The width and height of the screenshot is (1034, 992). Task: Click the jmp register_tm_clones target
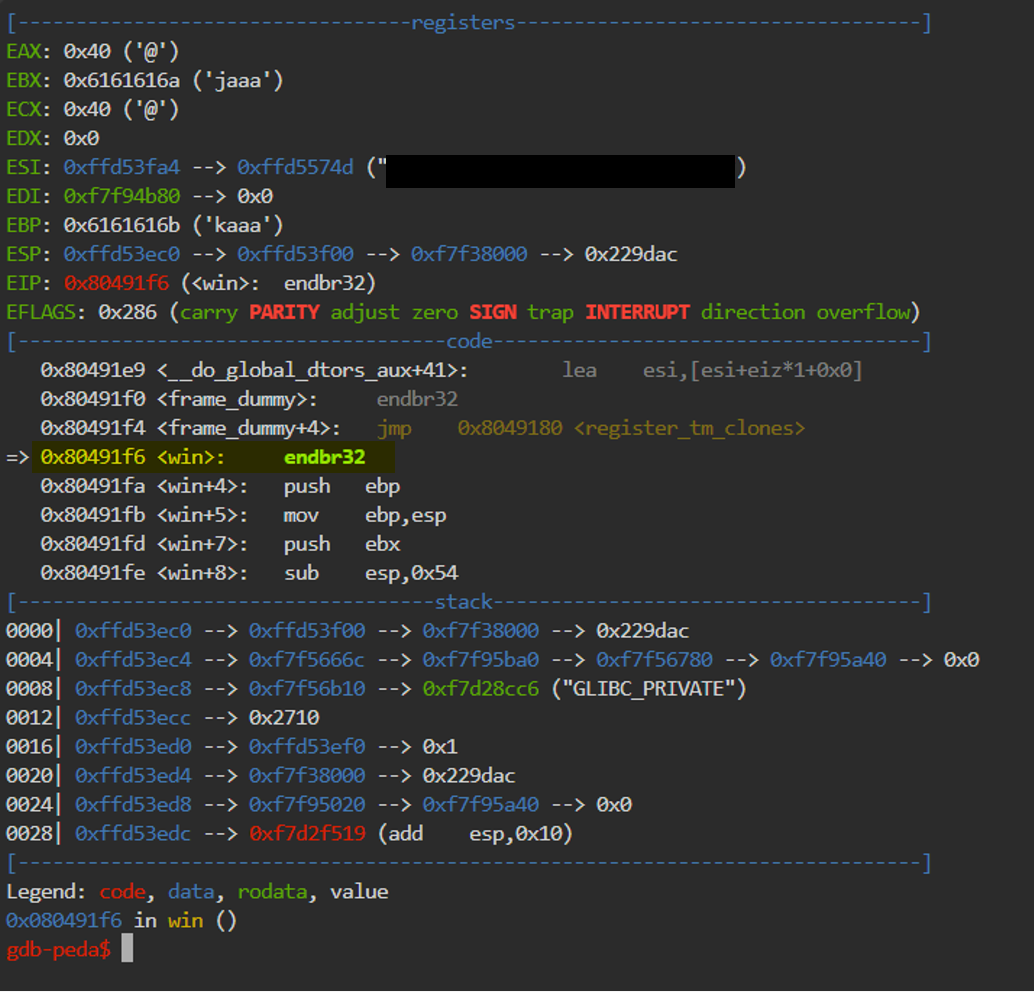[x=631, y=429]
